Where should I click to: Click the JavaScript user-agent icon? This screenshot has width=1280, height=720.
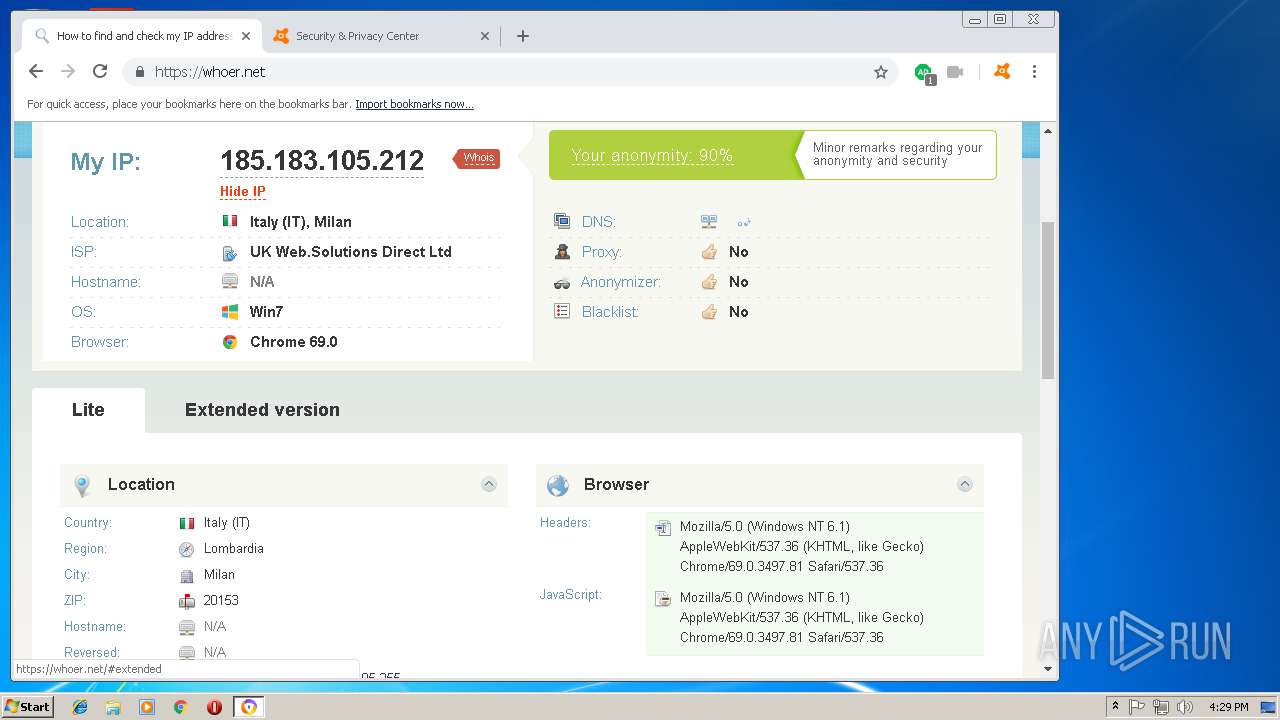662,599
